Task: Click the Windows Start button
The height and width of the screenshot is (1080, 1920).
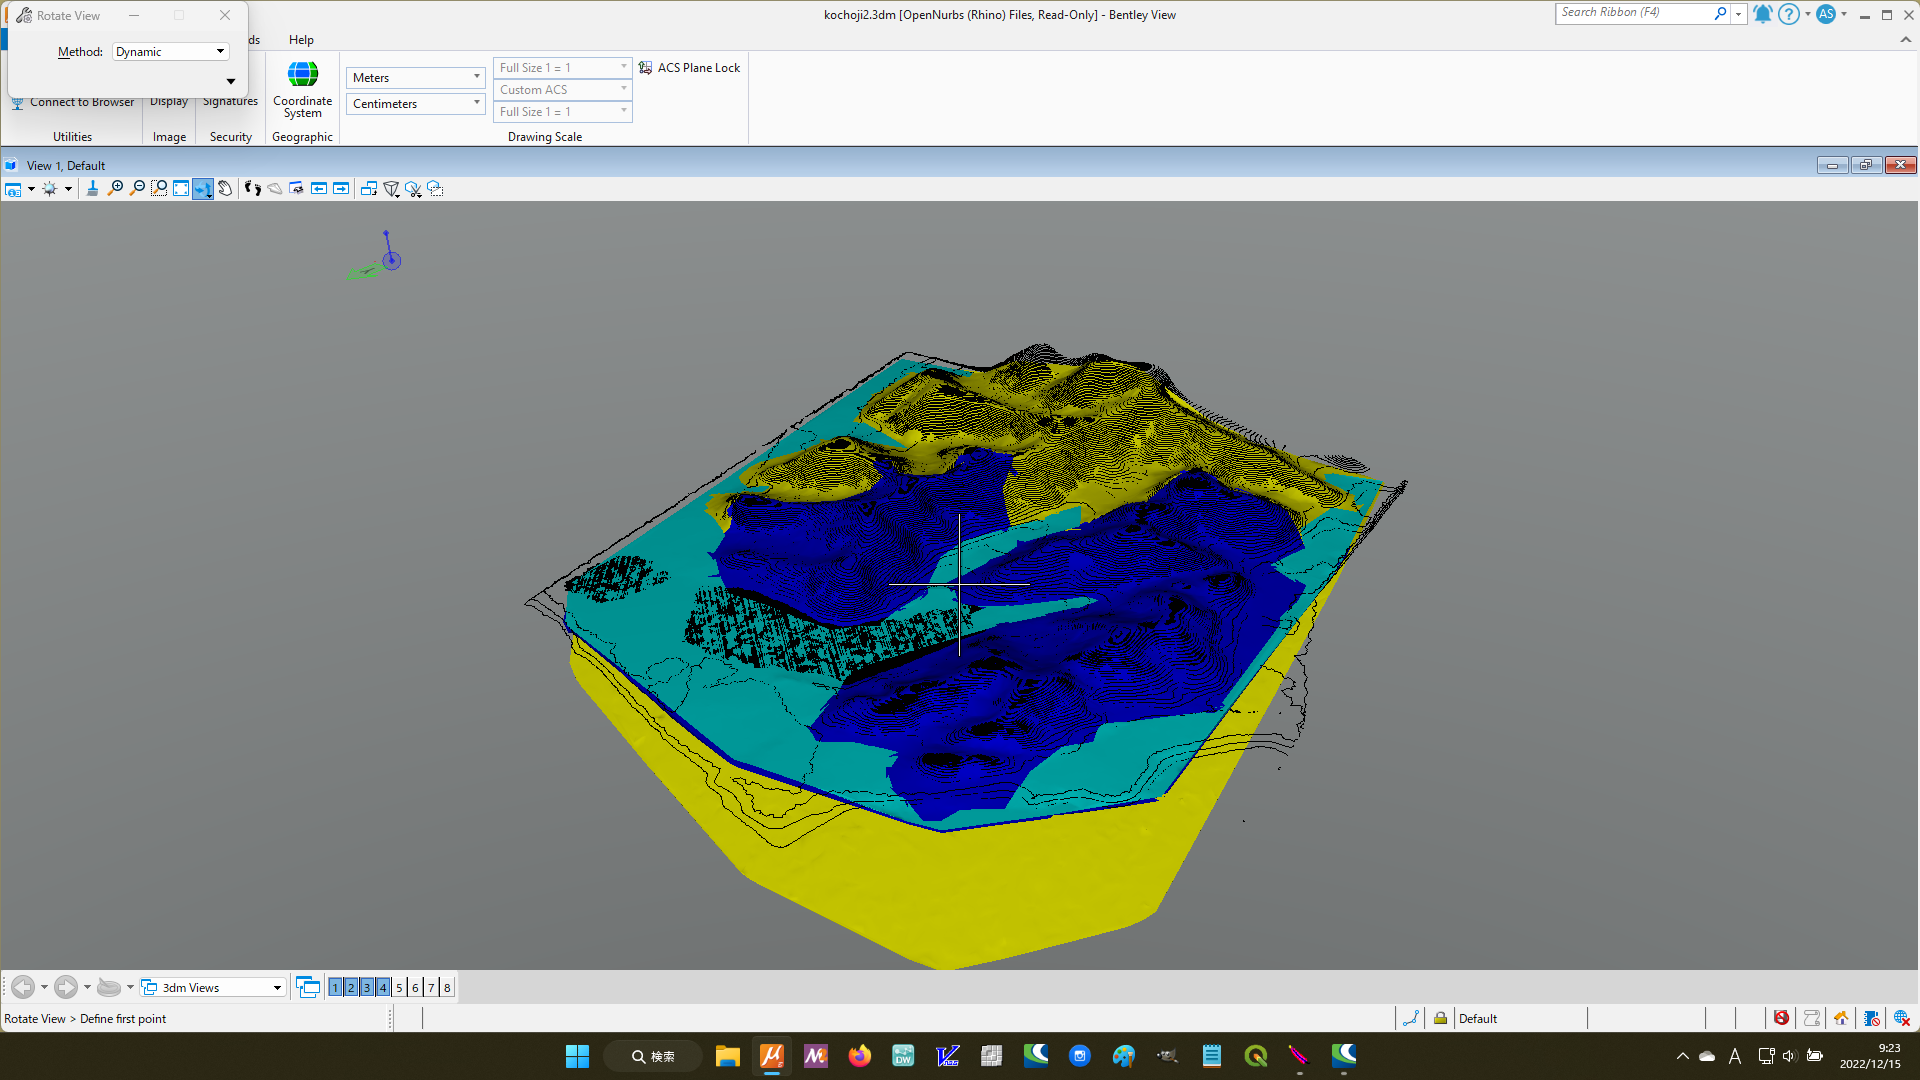Action: tap(578, 1056)
